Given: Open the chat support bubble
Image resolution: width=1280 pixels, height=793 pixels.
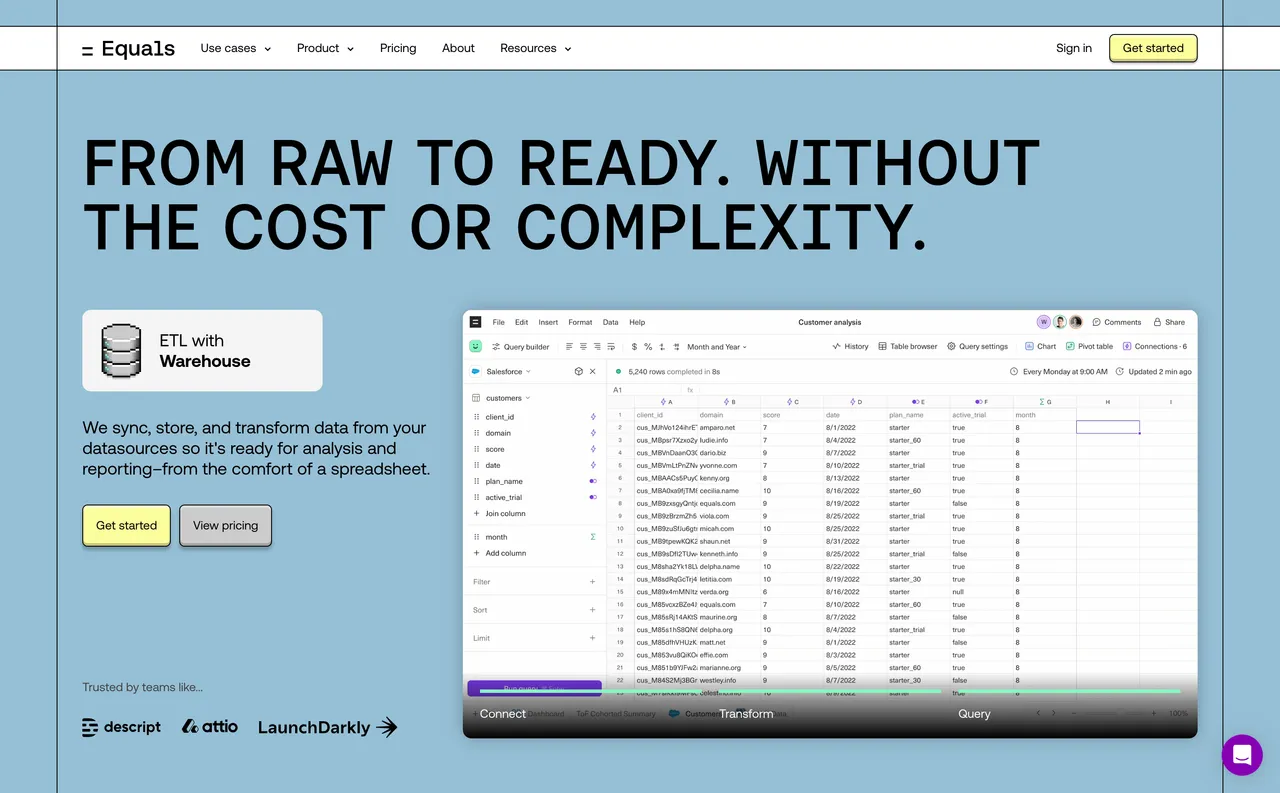Looking at the screenshot, I should click(1242, 755).
